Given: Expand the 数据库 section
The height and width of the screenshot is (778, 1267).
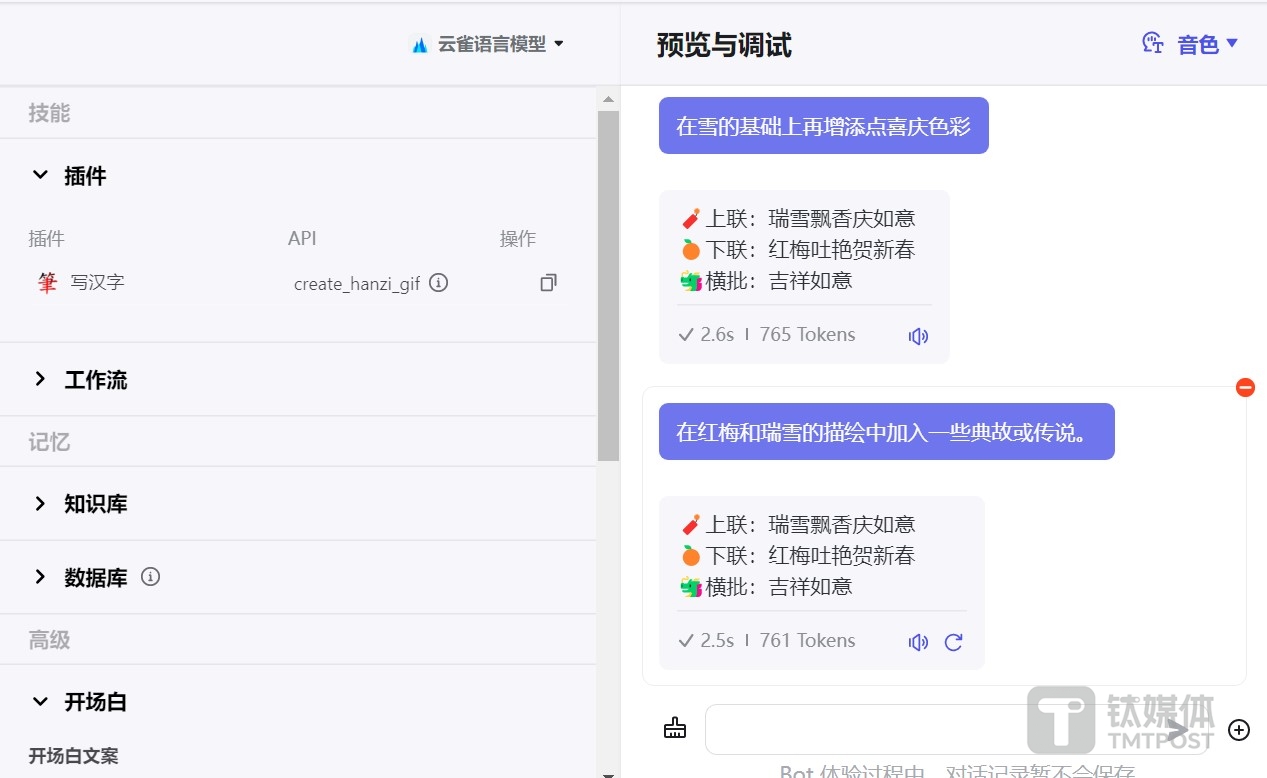Looking at the screenshot, I should pos(40,577).
